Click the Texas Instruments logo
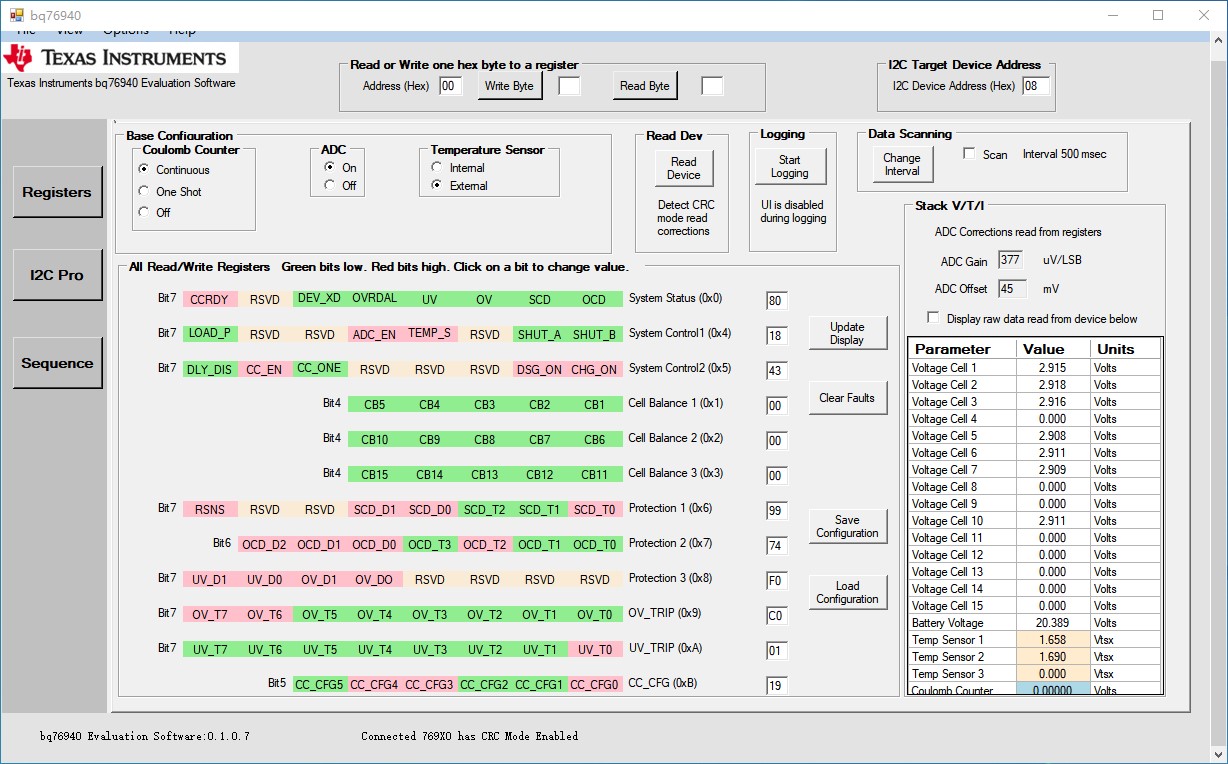 (x=118, y=58)
